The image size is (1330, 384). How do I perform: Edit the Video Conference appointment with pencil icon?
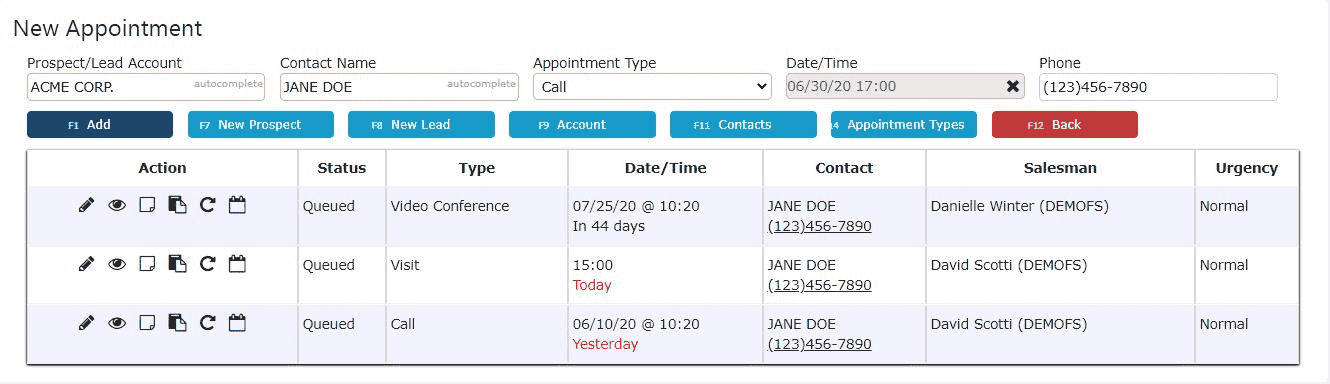click(87, 206)
